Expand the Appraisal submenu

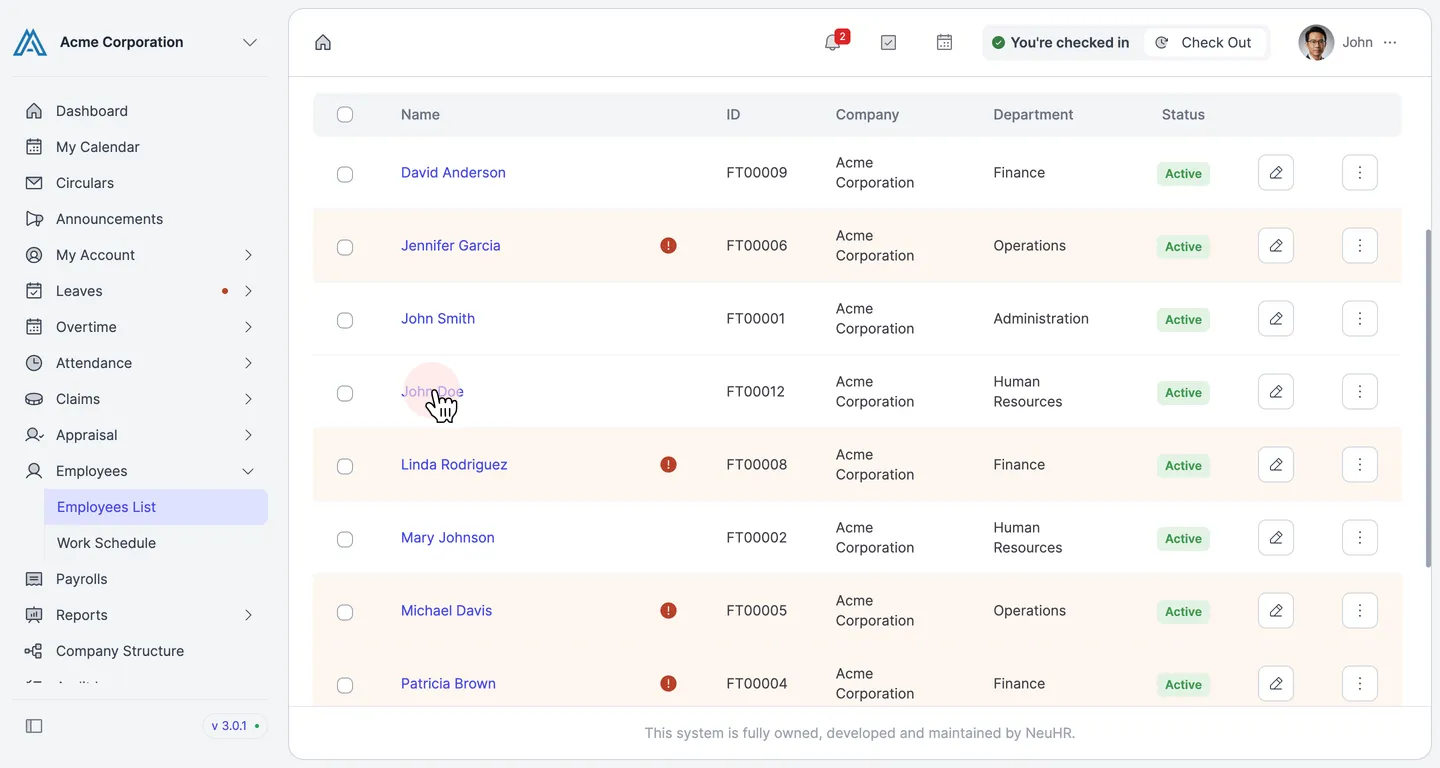click(248, 435)
